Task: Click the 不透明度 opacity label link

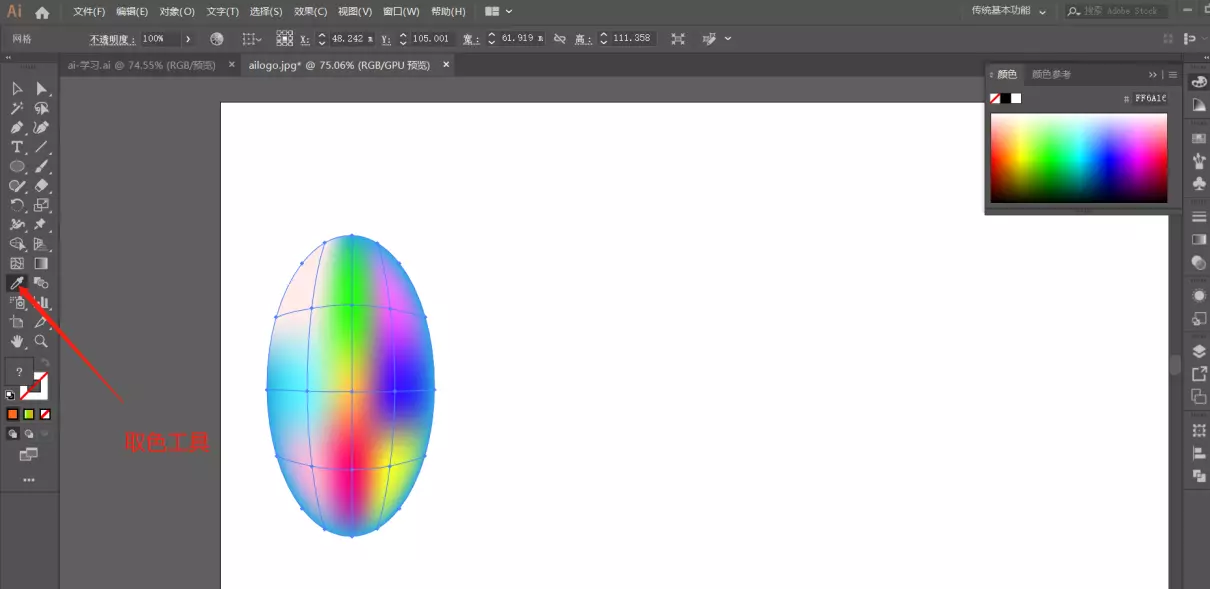Action: tap(112, 39)
